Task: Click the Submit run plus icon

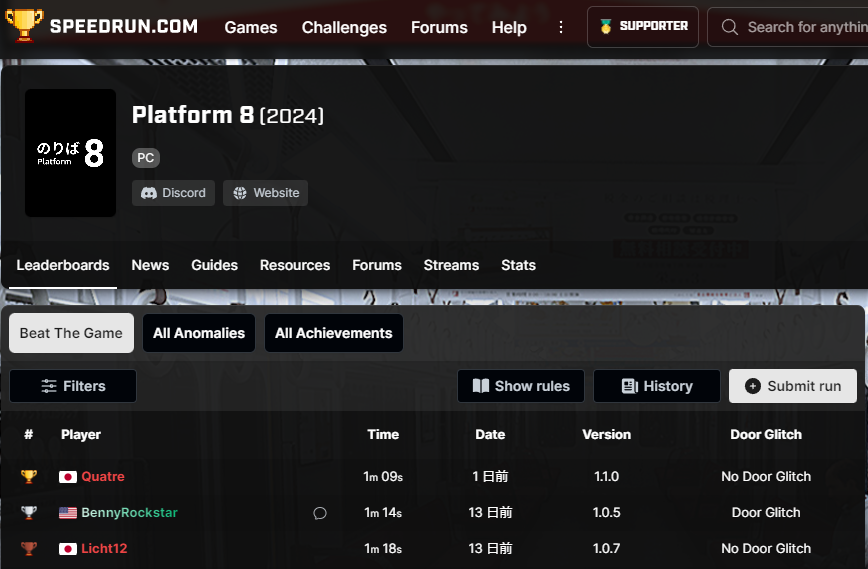Action: 752,386
